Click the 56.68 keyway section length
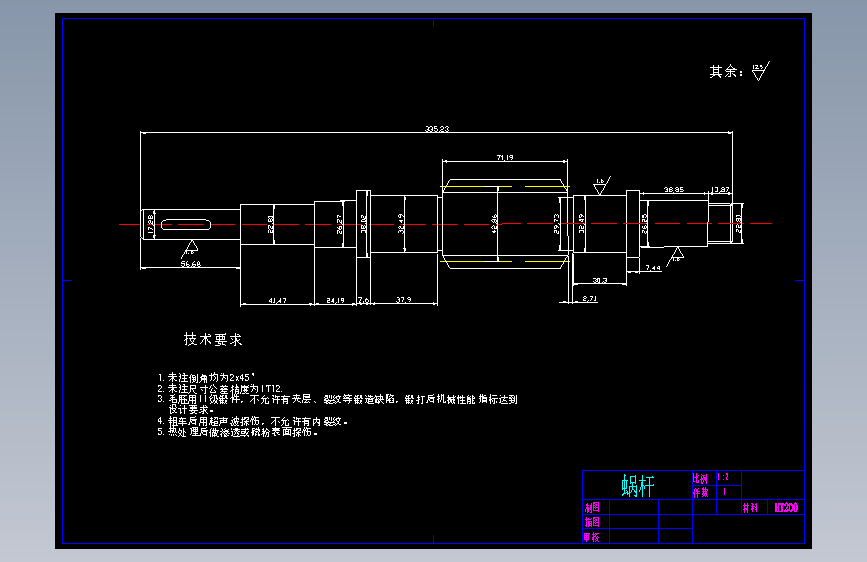This screenshot has height=562, width=867. click(191, 264)
